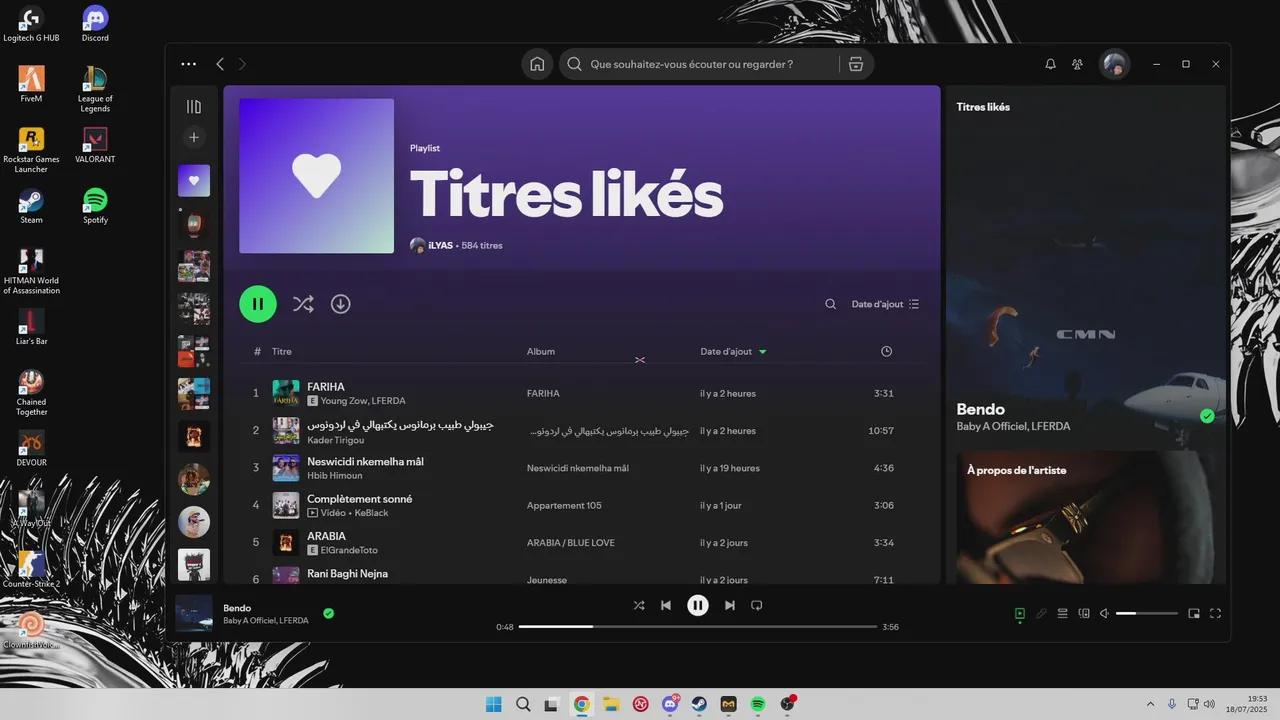Open the notifications bell
This screenshot has width=1280, height=720.
click(1050, 64)
